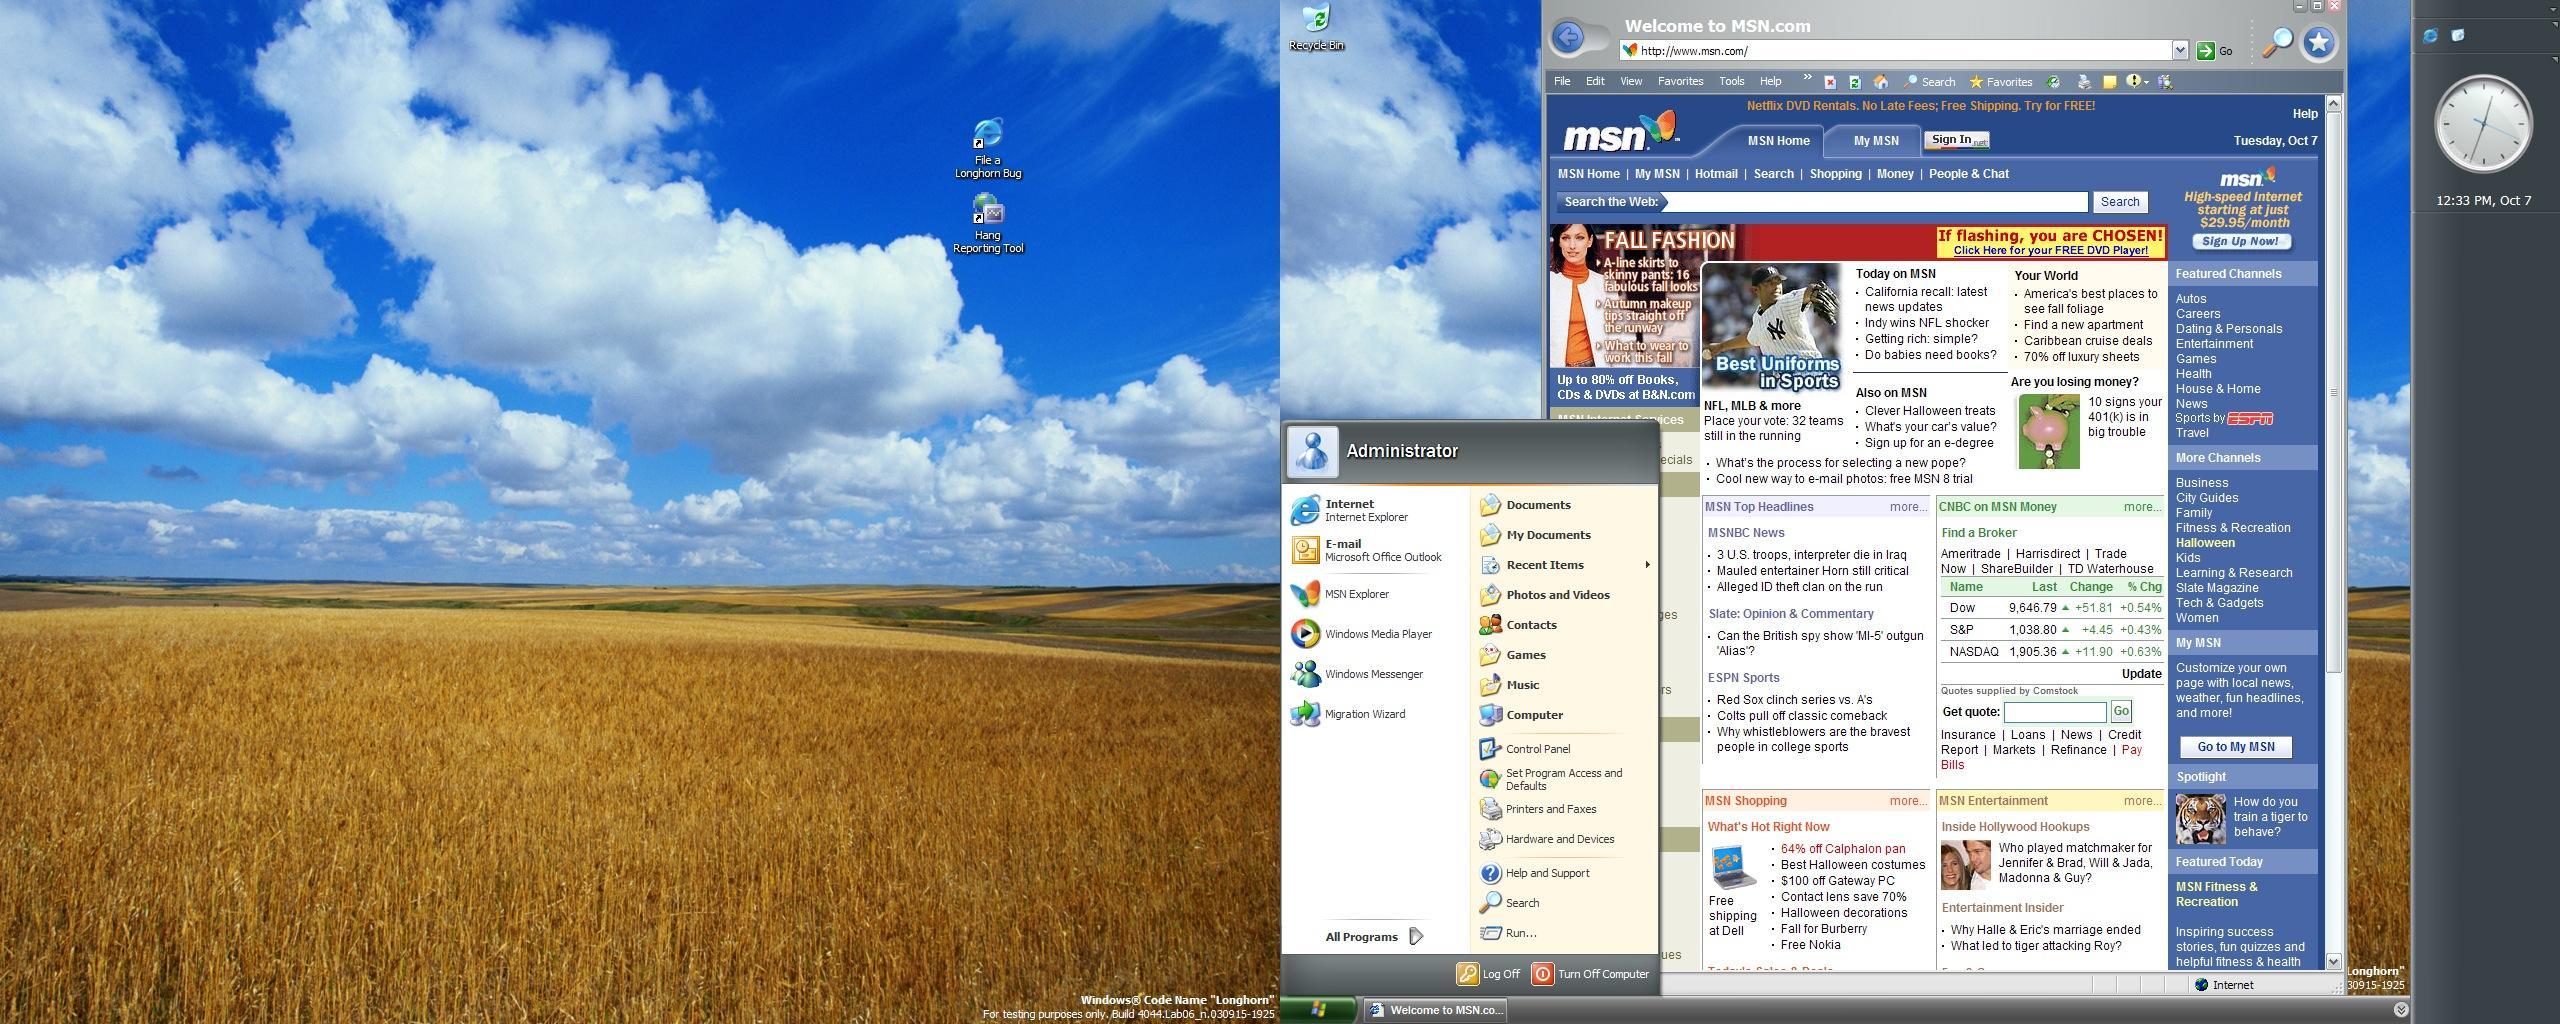Open Computer in Start menu
Viewport: 2560px width, 1024px height.
click(1563, 715)
